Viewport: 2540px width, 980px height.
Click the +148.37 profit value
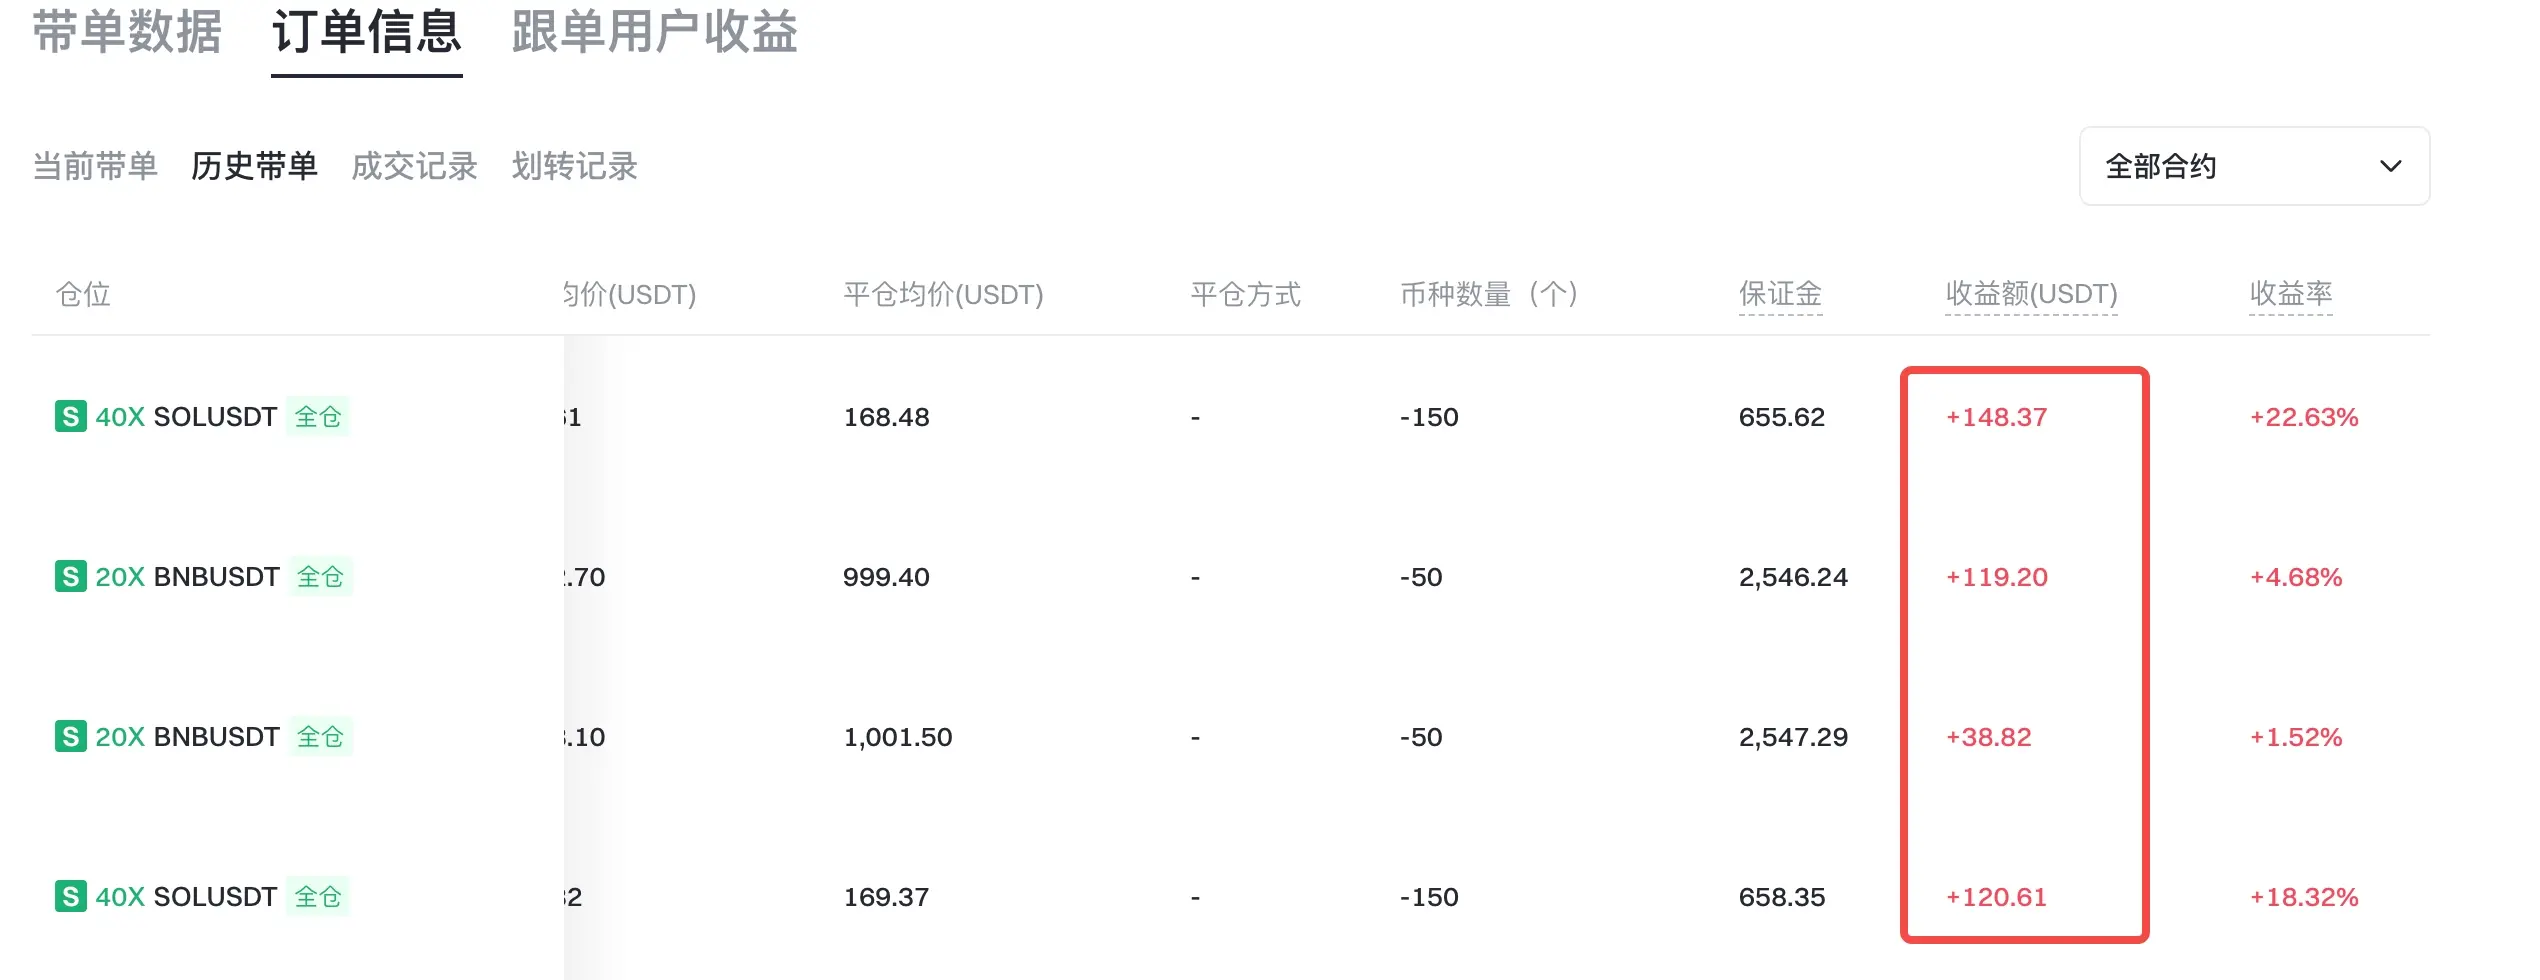(1996, 417)
